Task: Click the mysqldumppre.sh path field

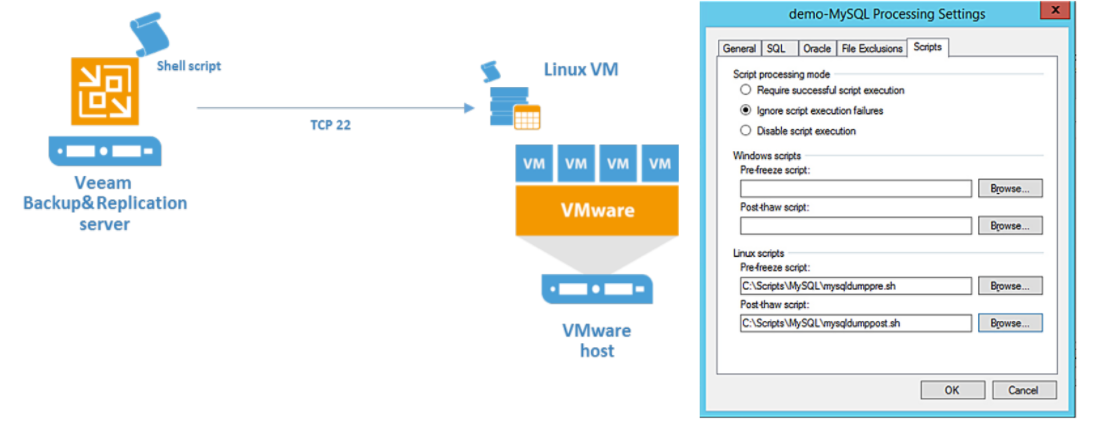Action: (x=856, y=286)
